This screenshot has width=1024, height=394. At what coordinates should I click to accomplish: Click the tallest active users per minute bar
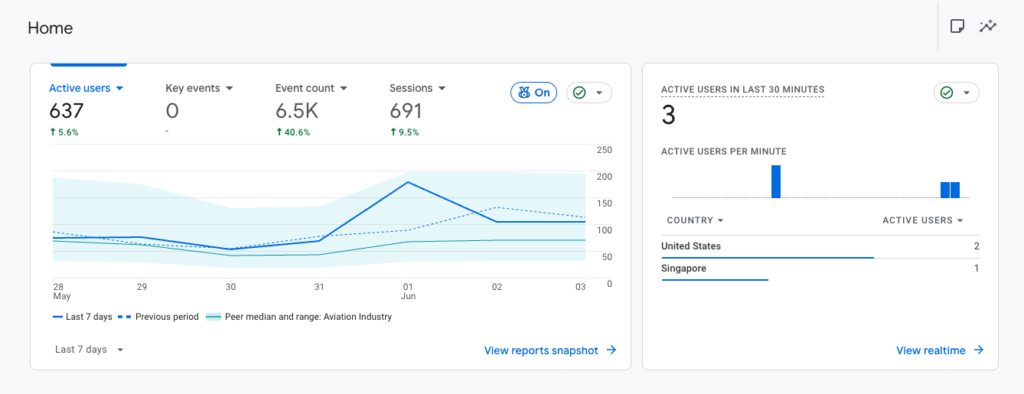[776, 181]
